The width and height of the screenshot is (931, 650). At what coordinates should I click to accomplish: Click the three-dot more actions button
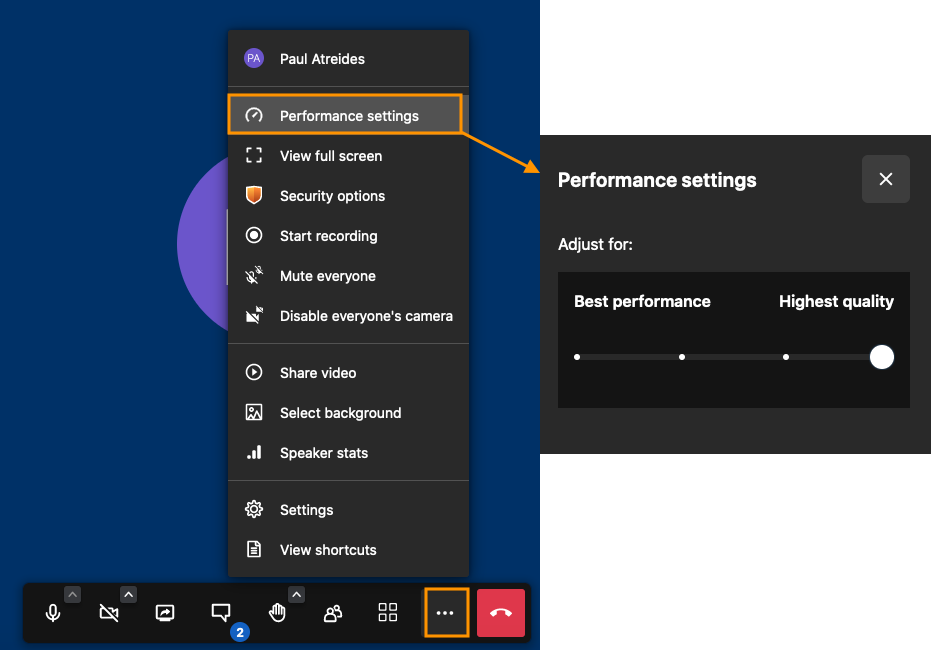tap(446, 613)
